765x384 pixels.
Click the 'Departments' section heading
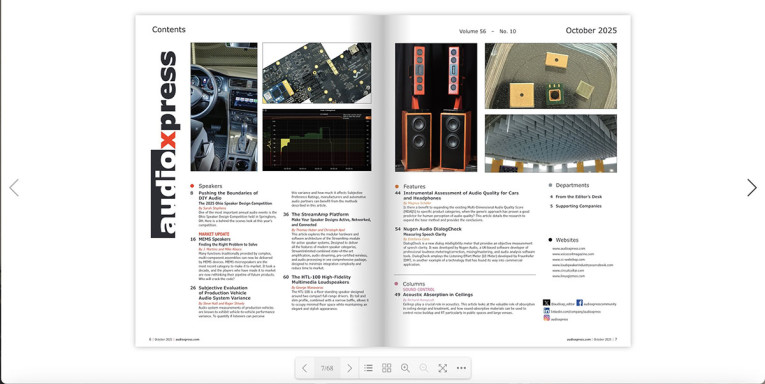coord(572,185)
